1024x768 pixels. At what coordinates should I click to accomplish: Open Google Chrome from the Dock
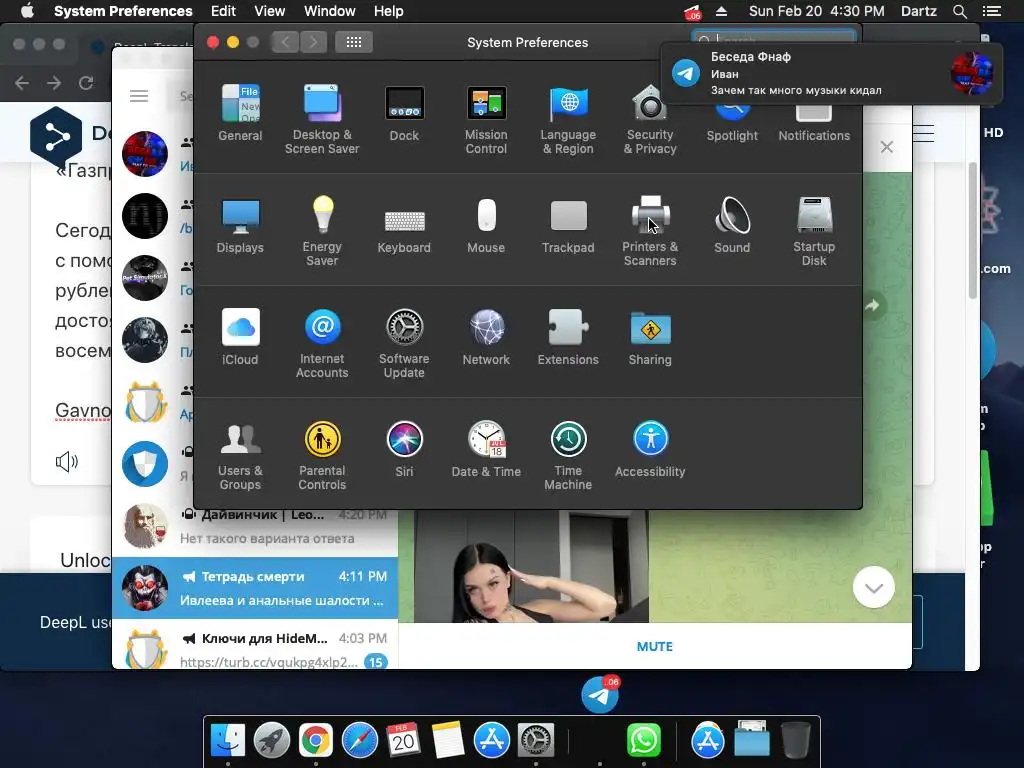tap(315, 741)
